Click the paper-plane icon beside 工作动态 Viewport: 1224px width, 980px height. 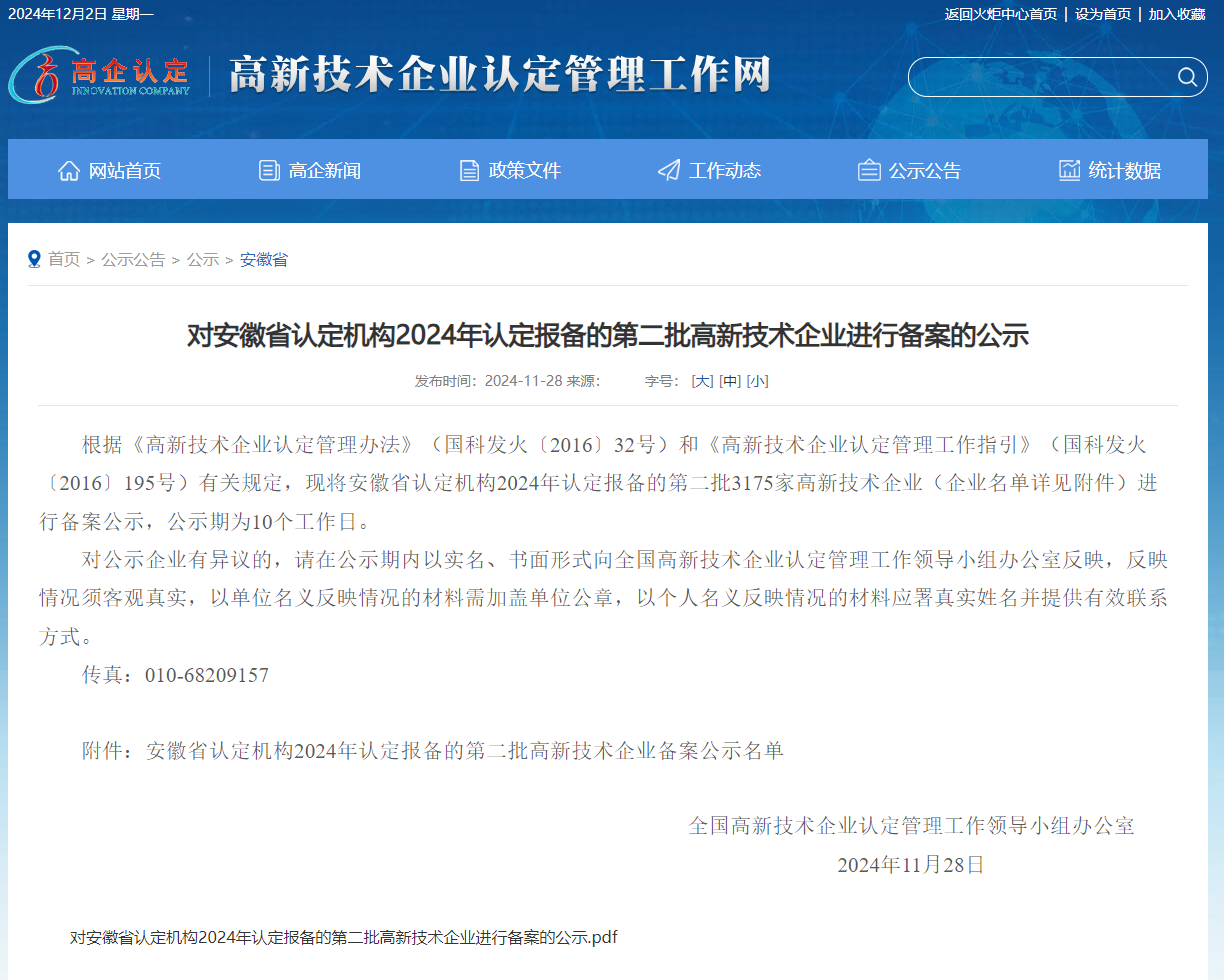[668, 170]
